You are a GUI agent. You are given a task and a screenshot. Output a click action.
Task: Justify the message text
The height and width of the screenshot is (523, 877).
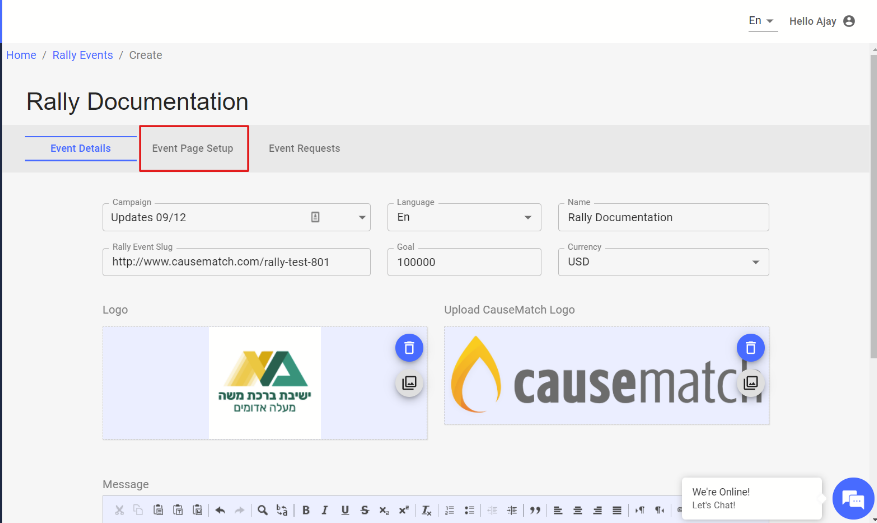617,510
